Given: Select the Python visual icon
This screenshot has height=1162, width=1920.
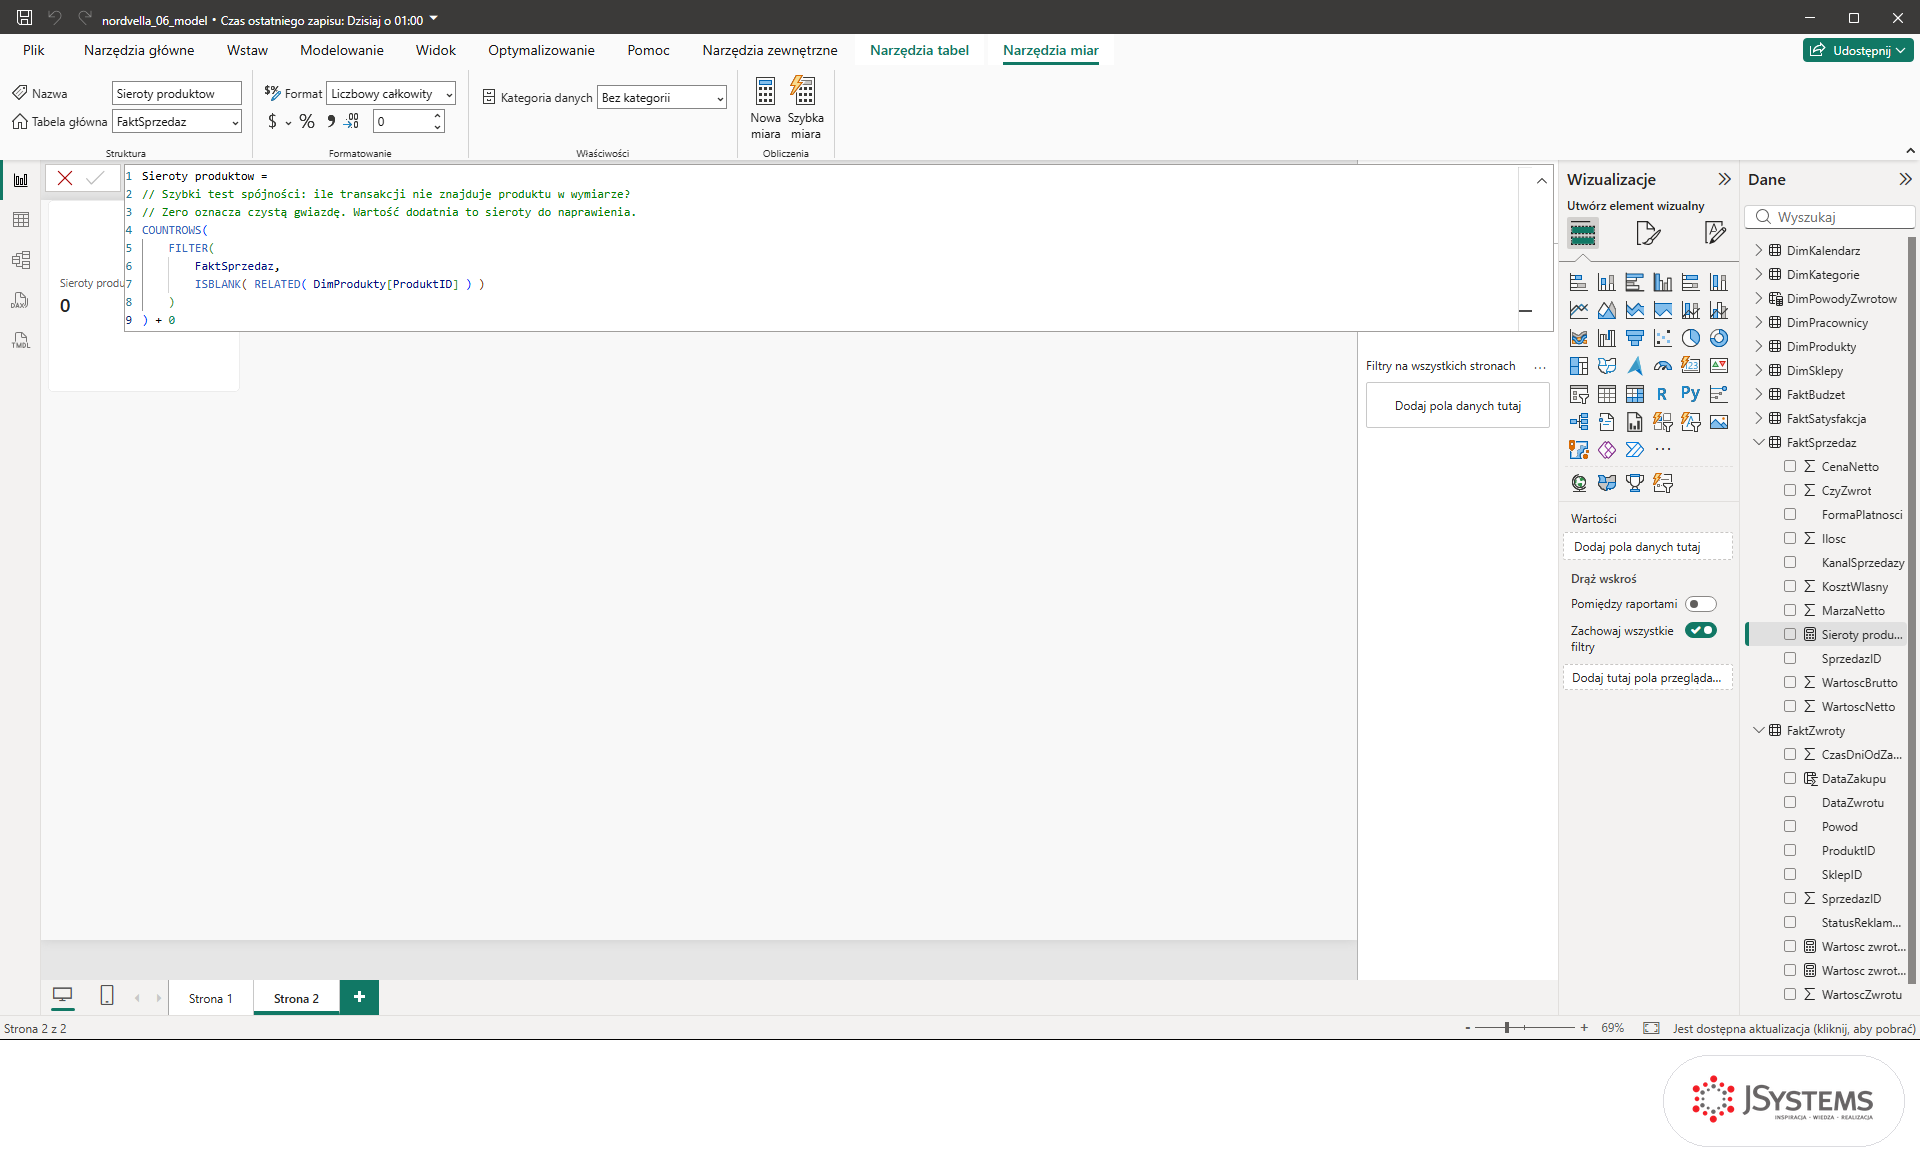Looking at the screenshot, I should pos(1690,394).
